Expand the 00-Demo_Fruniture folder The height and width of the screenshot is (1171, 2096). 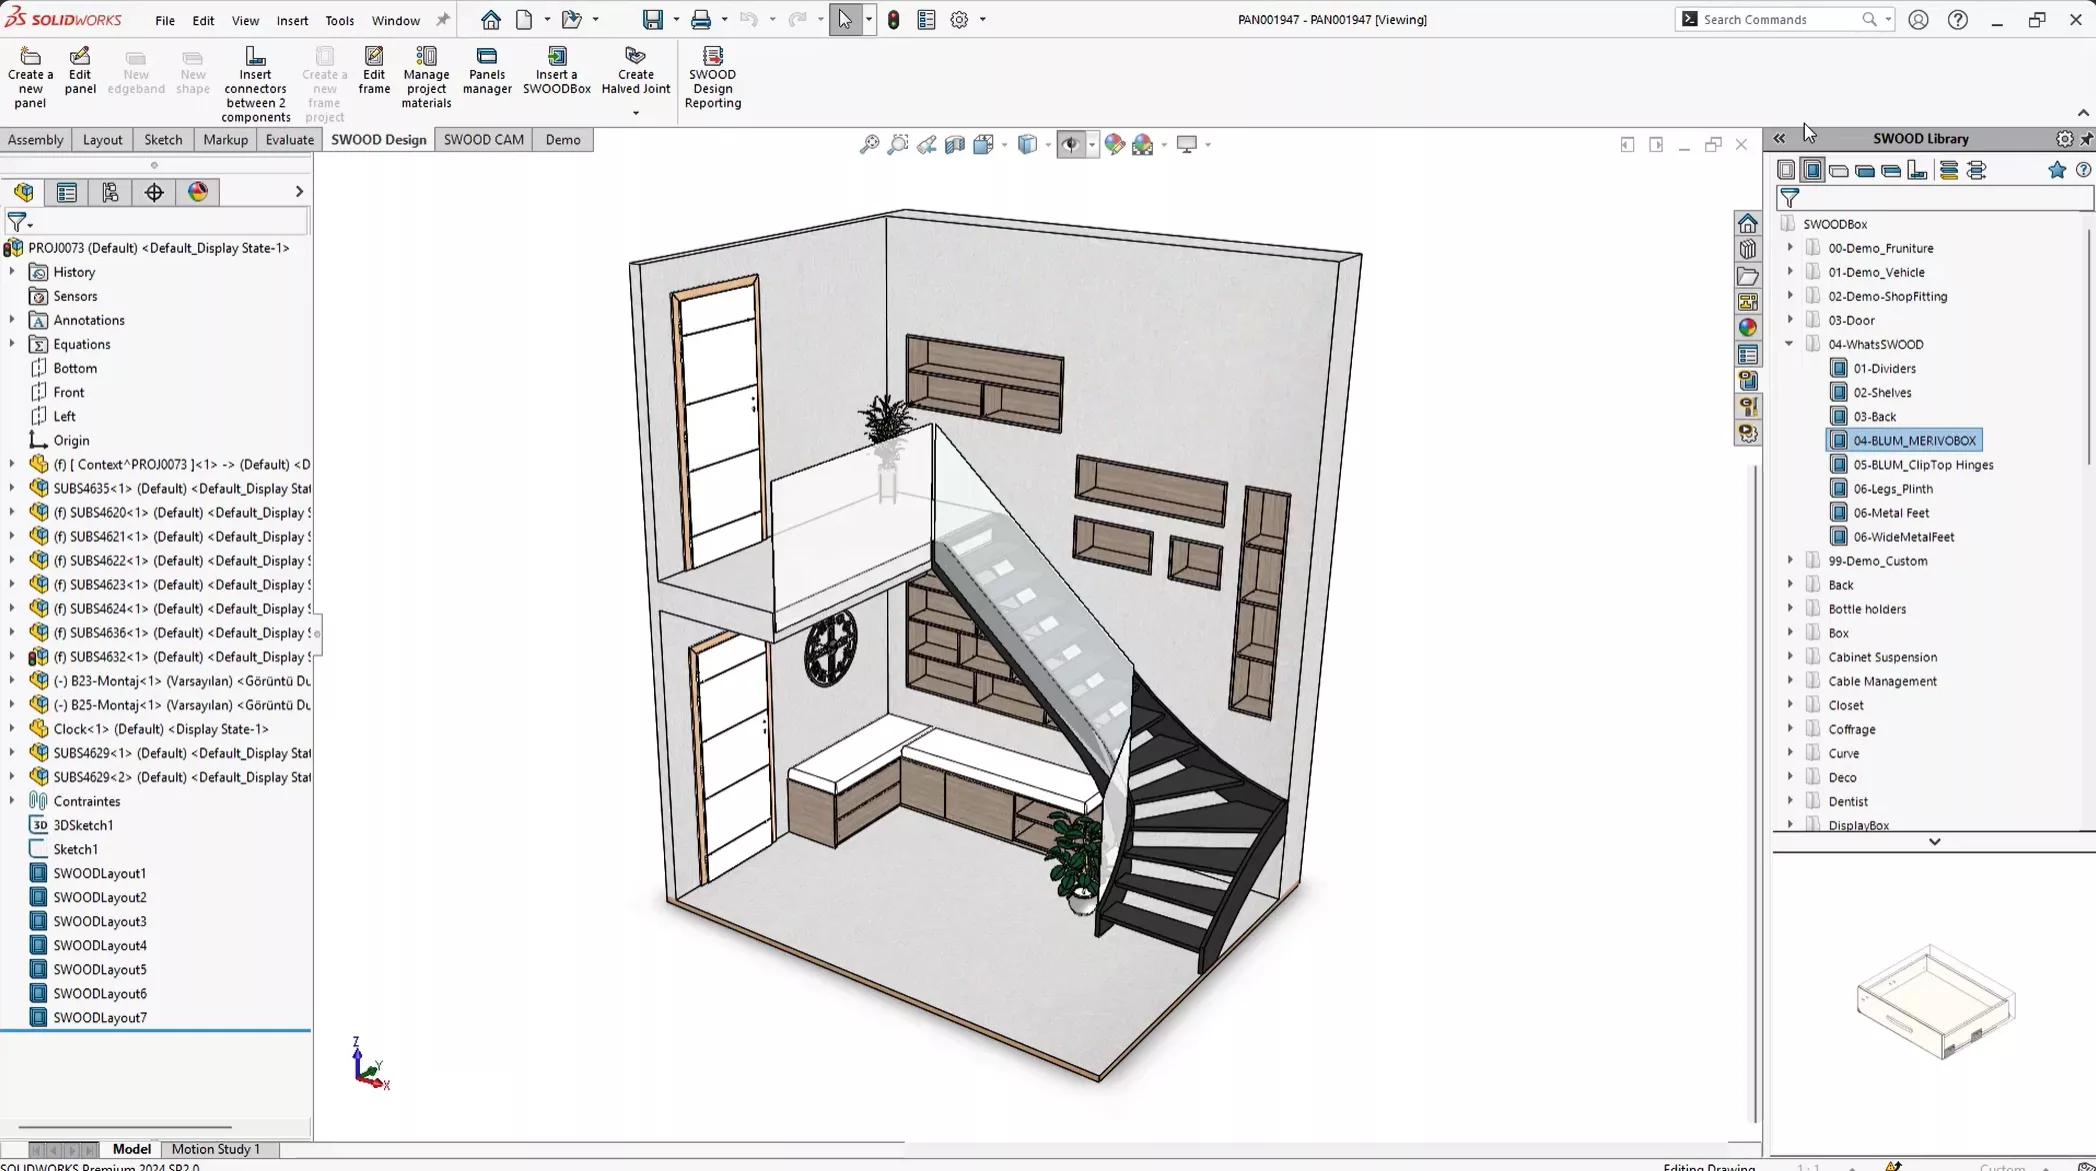click(x=1790, y=248)
